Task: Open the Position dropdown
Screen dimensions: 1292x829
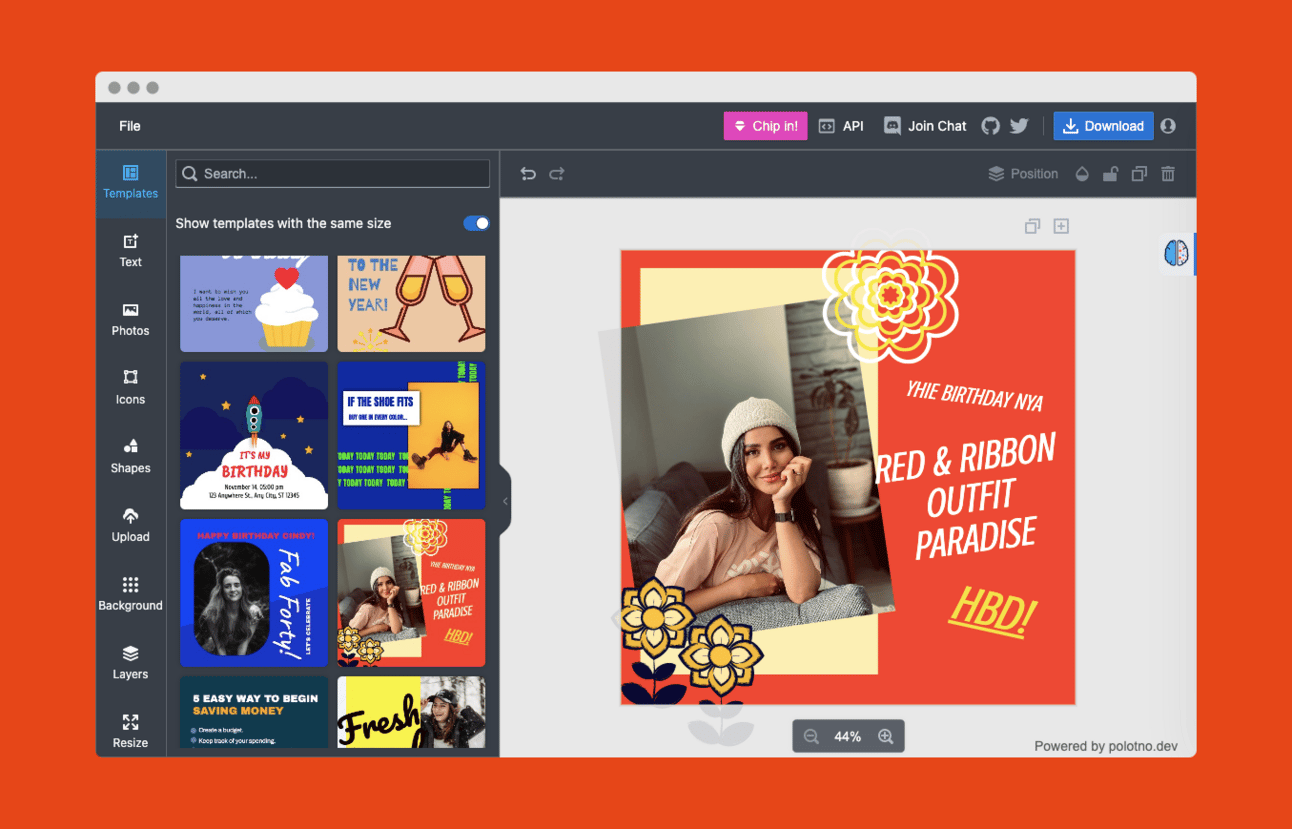Action: point(1023,174)
